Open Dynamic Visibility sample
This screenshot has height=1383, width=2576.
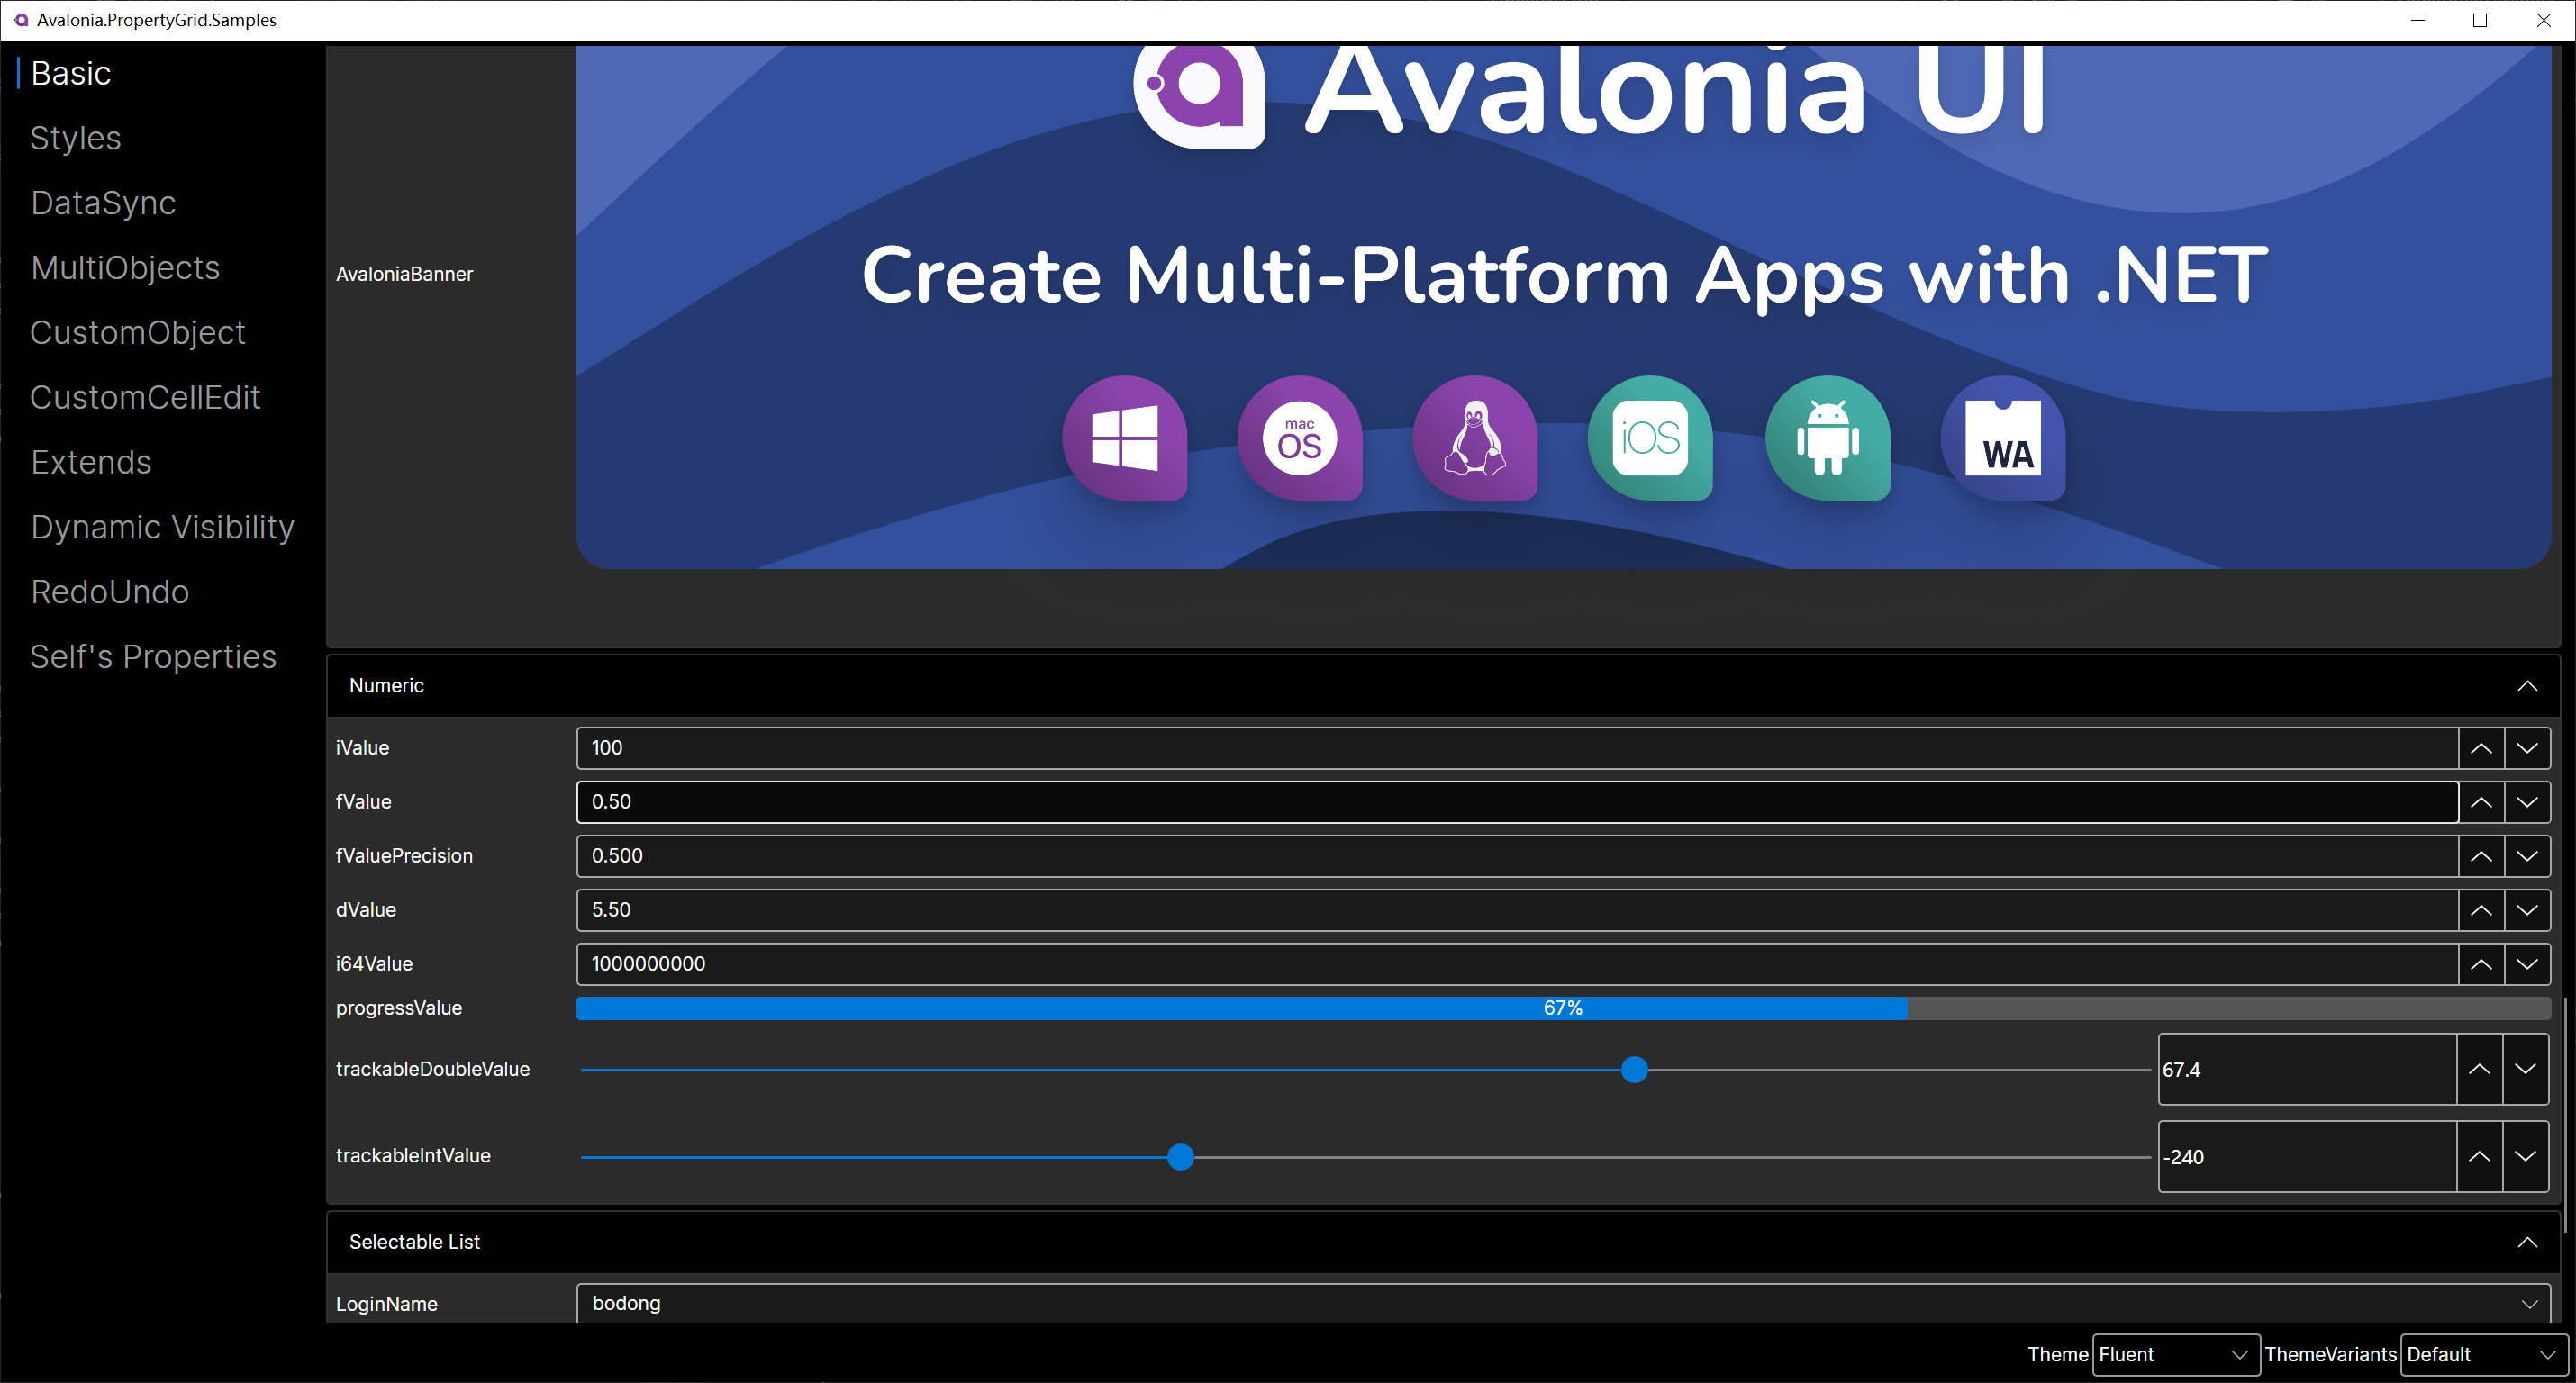(x=162, y=527)
